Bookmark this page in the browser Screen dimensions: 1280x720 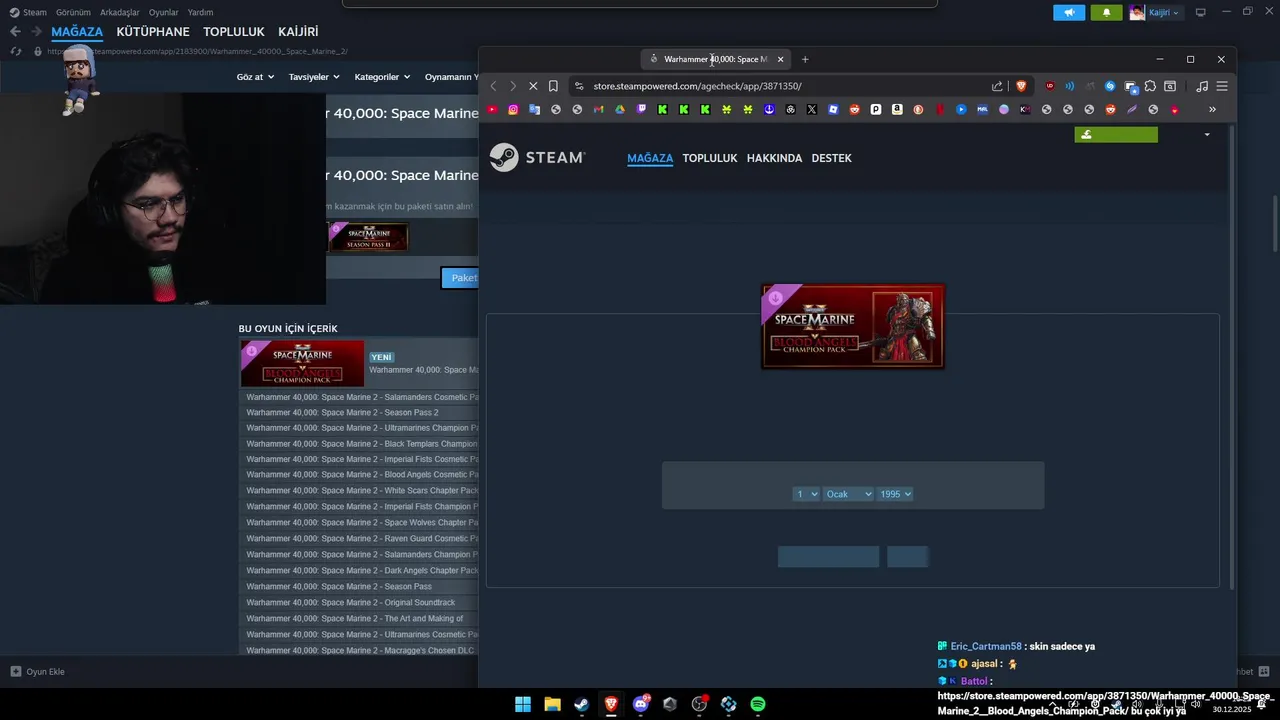pos(553,86)
